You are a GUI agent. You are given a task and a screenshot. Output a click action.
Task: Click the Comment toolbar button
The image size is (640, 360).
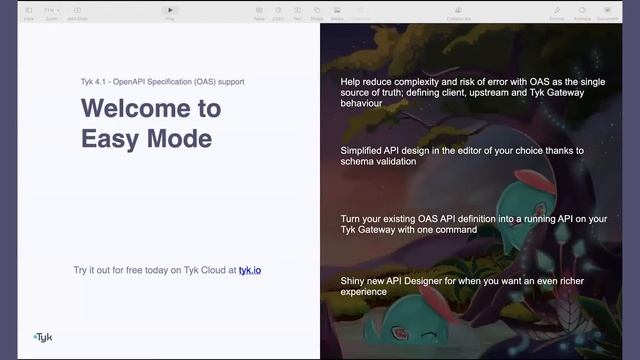point(361,13)
